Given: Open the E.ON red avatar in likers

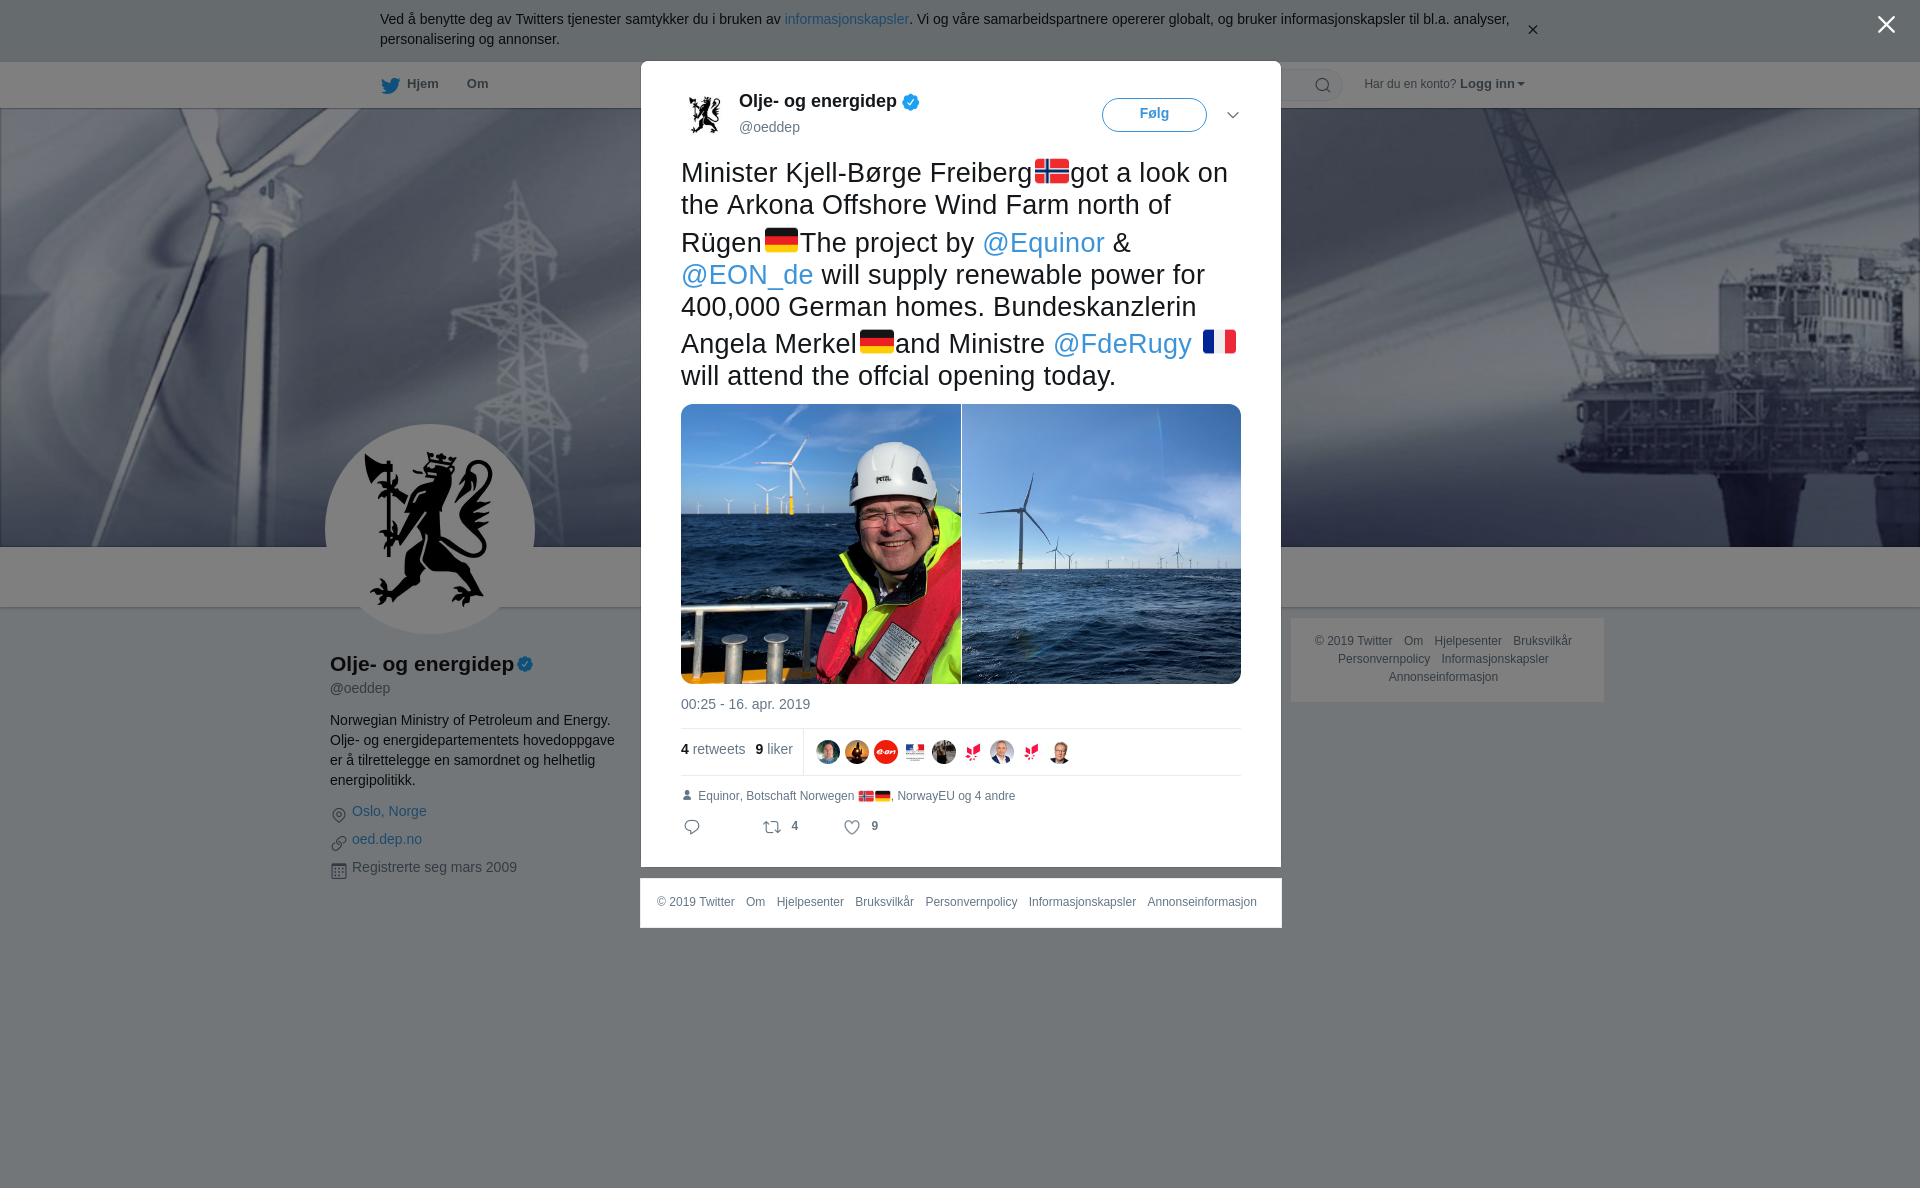Looking at the screenshot, I should coord(886,752).
